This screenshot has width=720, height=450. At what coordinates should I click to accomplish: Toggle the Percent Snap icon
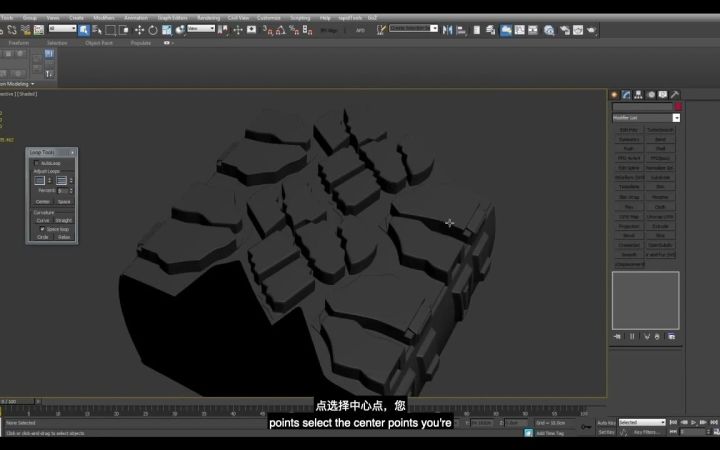[294, 30]
